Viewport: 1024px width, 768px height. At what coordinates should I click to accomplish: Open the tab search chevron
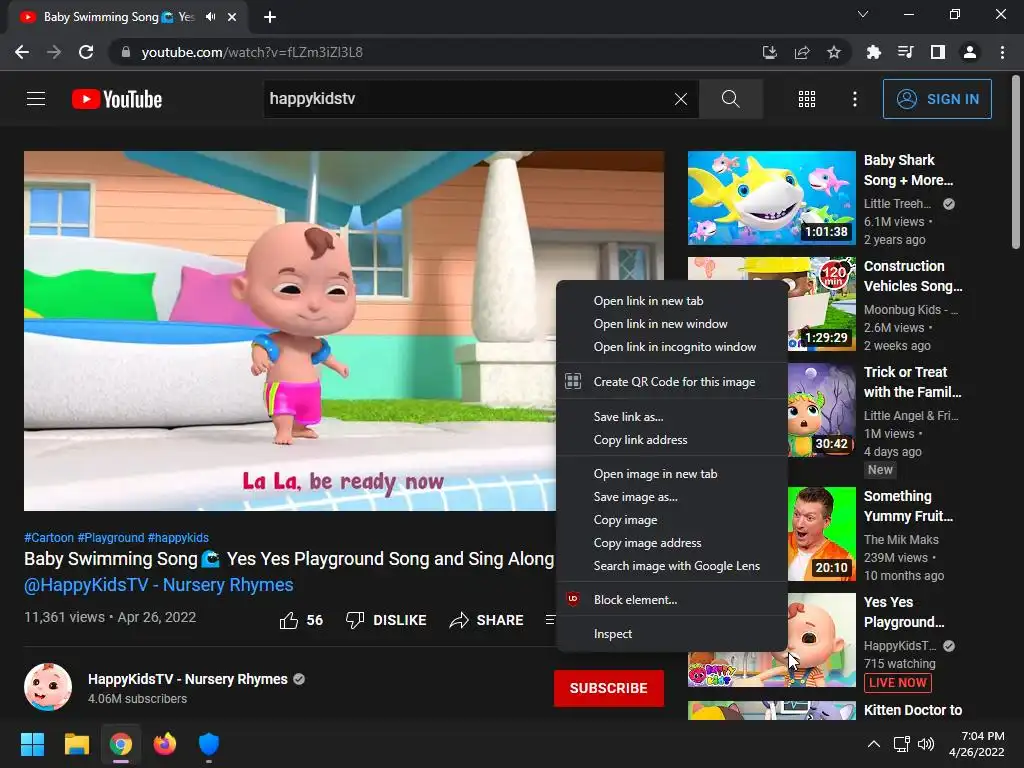click(863, 14)
